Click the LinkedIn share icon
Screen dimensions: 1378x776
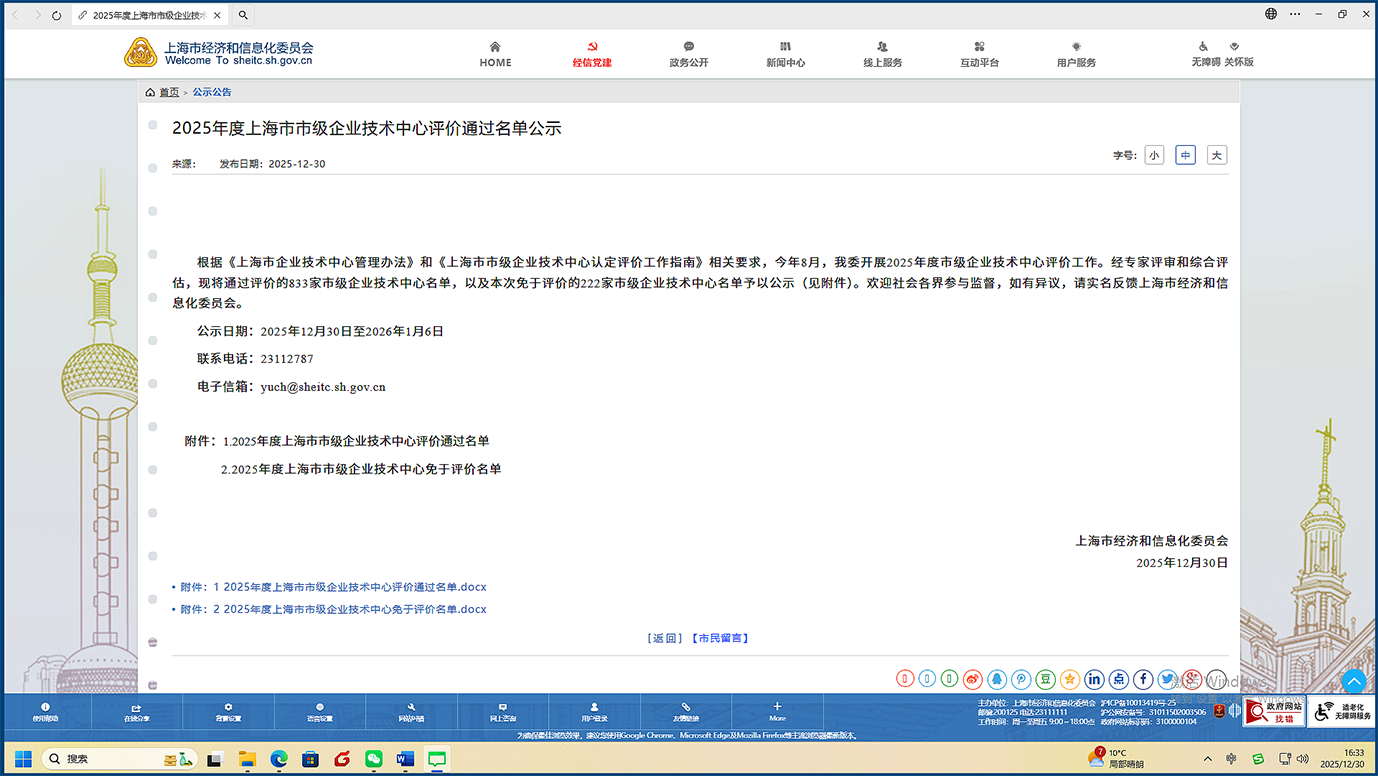pos(1094,679)
